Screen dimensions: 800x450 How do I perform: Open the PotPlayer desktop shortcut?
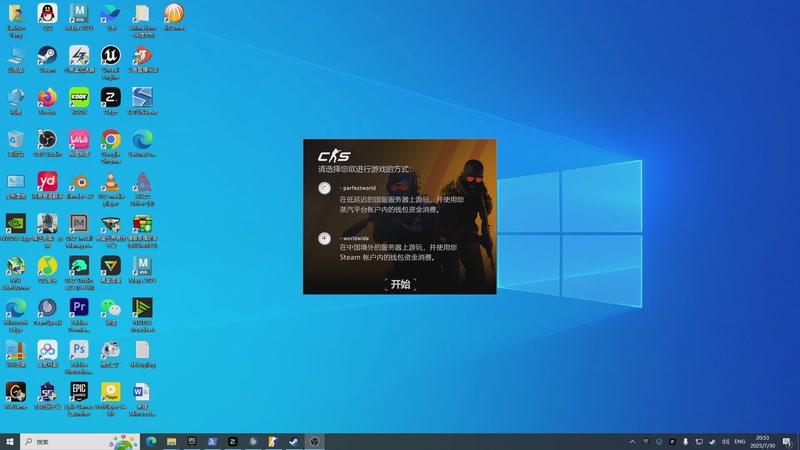point(111,399)
